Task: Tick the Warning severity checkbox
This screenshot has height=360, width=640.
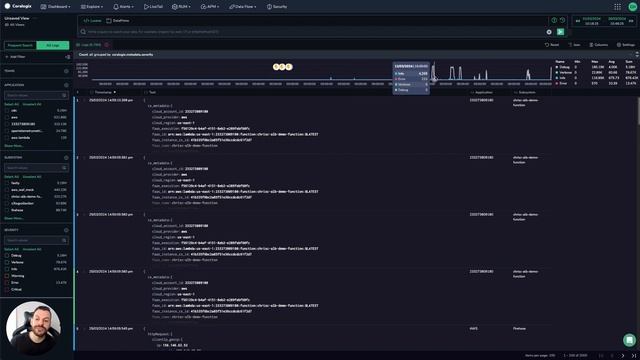Action: click(x=7, y=276)
